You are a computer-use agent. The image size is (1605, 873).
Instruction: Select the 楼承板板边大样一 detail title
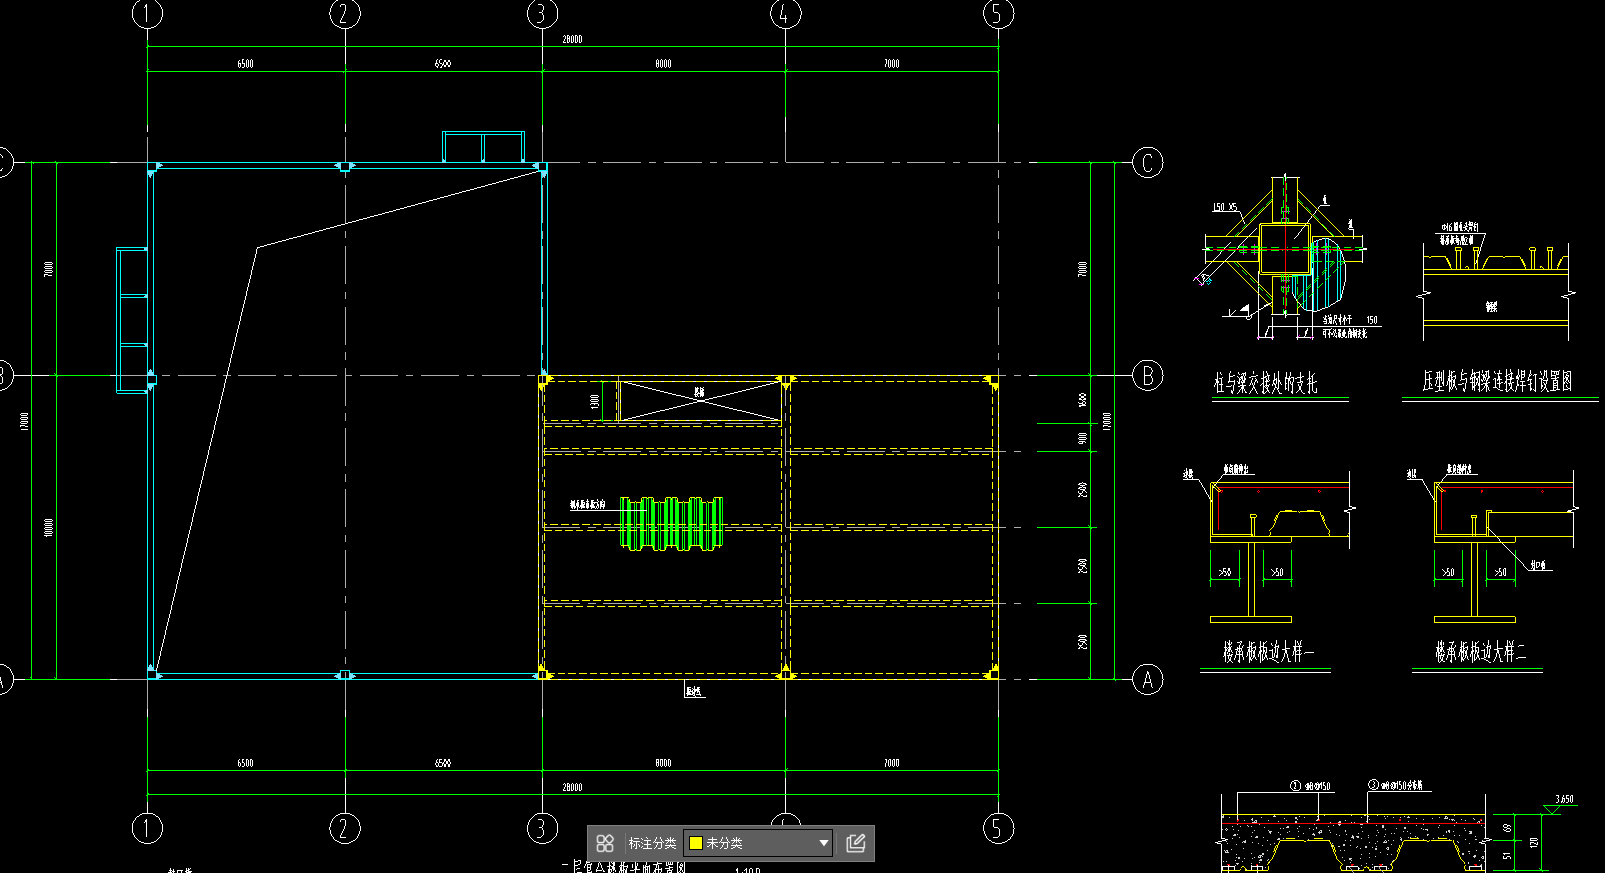tap(1267, 652)
